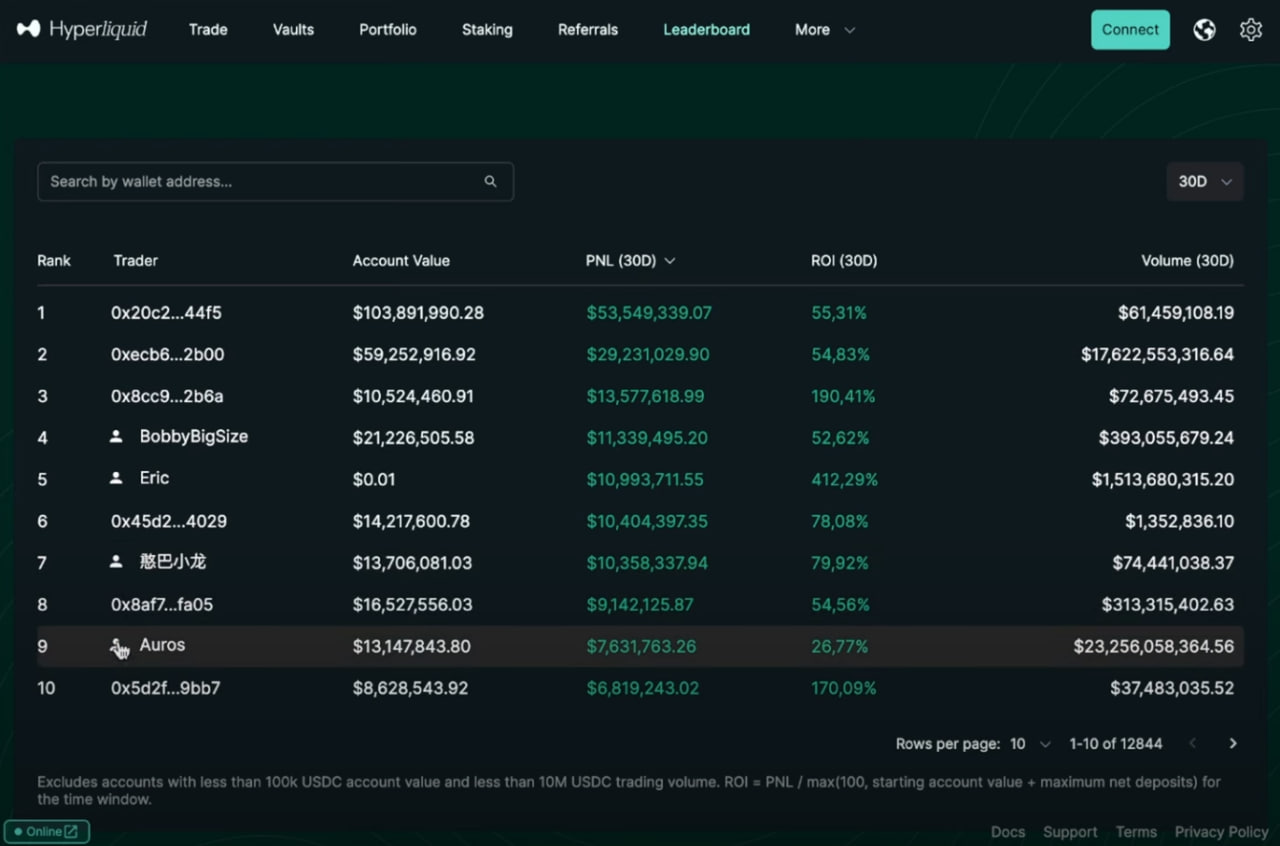
Task: Open the More navigation dropdown
Action: 824,30
